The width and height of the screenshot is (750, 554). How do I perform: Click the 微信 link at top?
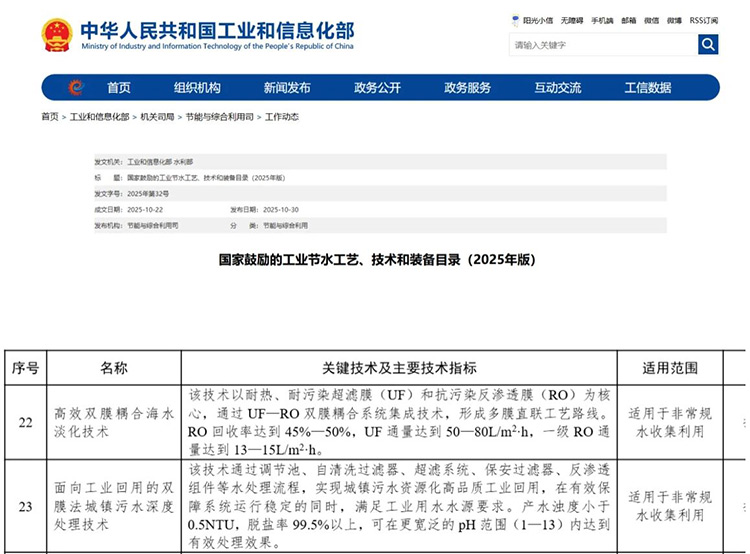[651, 19]
